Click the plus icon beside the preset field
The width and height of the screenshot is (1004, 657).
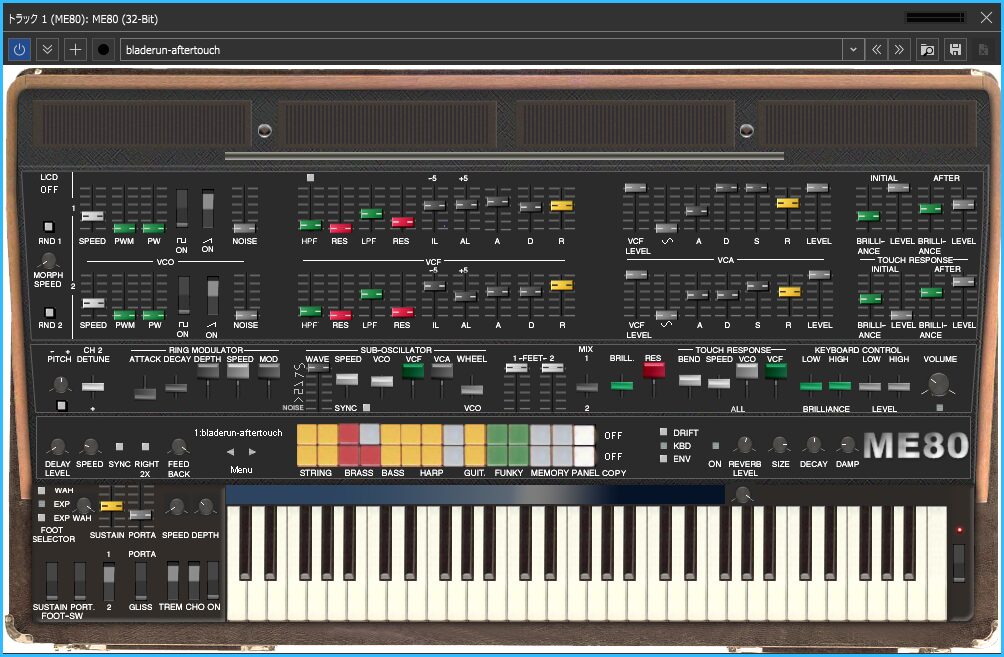tap(75, 49)
